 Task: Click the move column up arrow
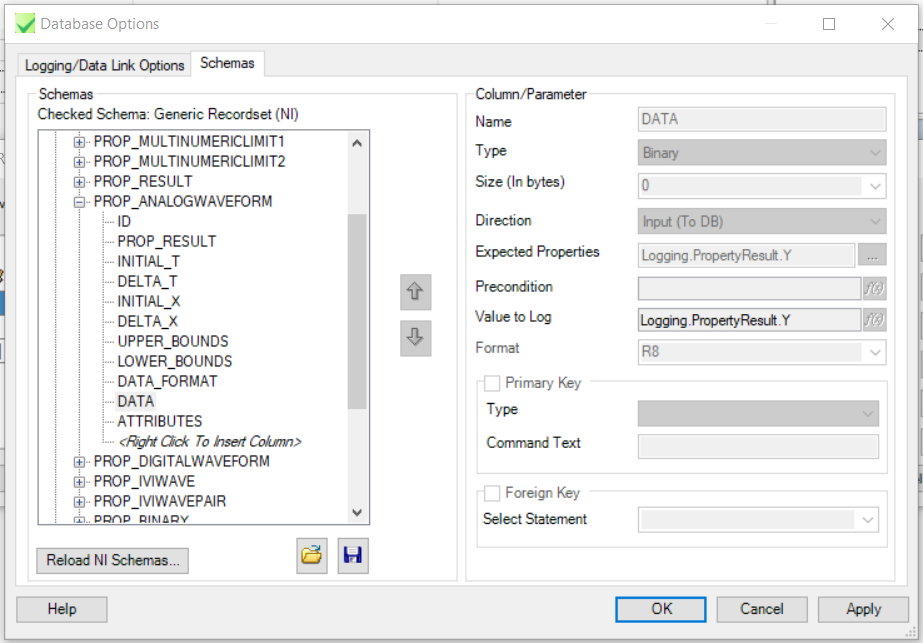[x=415, y=293]
